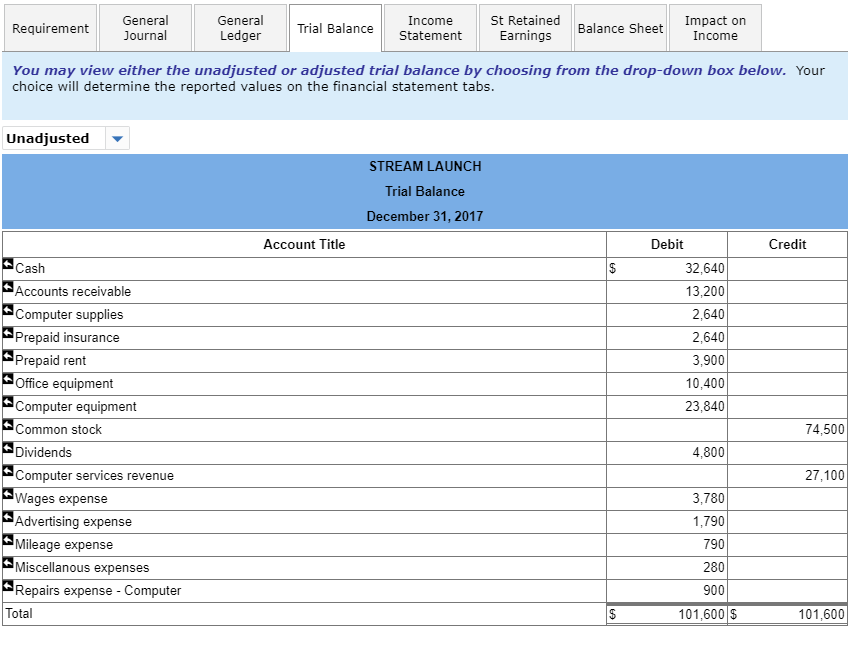Click the Repairs expense - Computer title
The height and width of the screenshot is (646, 852).
98,591
